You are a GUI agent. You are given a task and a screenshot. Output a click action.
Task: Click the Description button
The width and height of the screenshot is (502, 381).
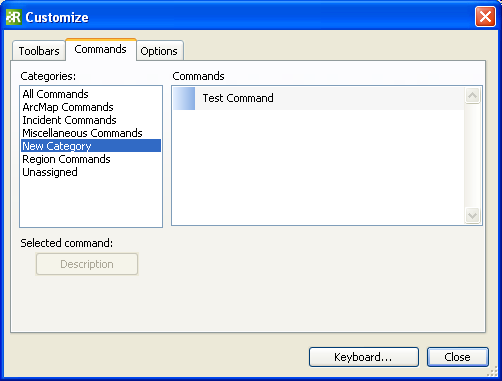click(x=87, y=264)
